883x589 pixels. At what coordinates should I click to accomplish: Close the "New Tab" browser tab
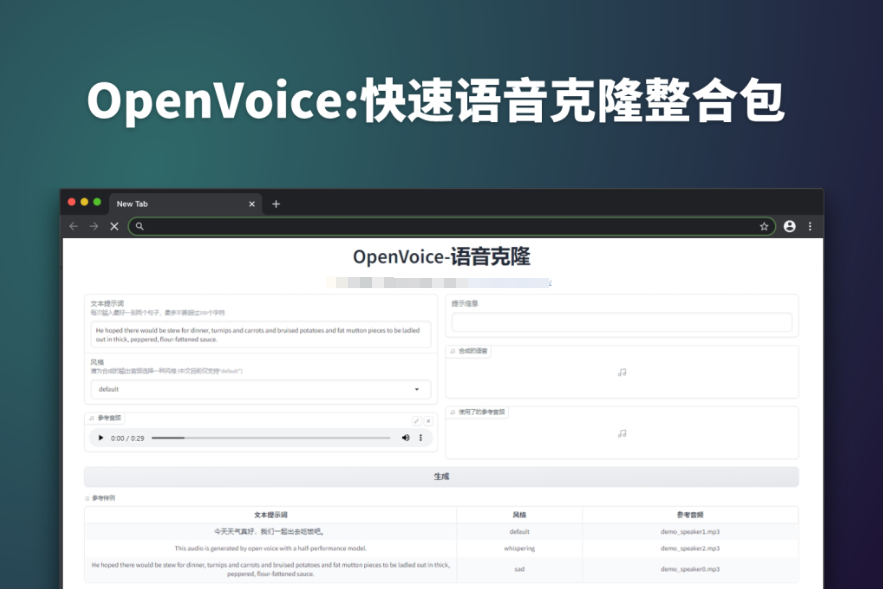[252, 204]
